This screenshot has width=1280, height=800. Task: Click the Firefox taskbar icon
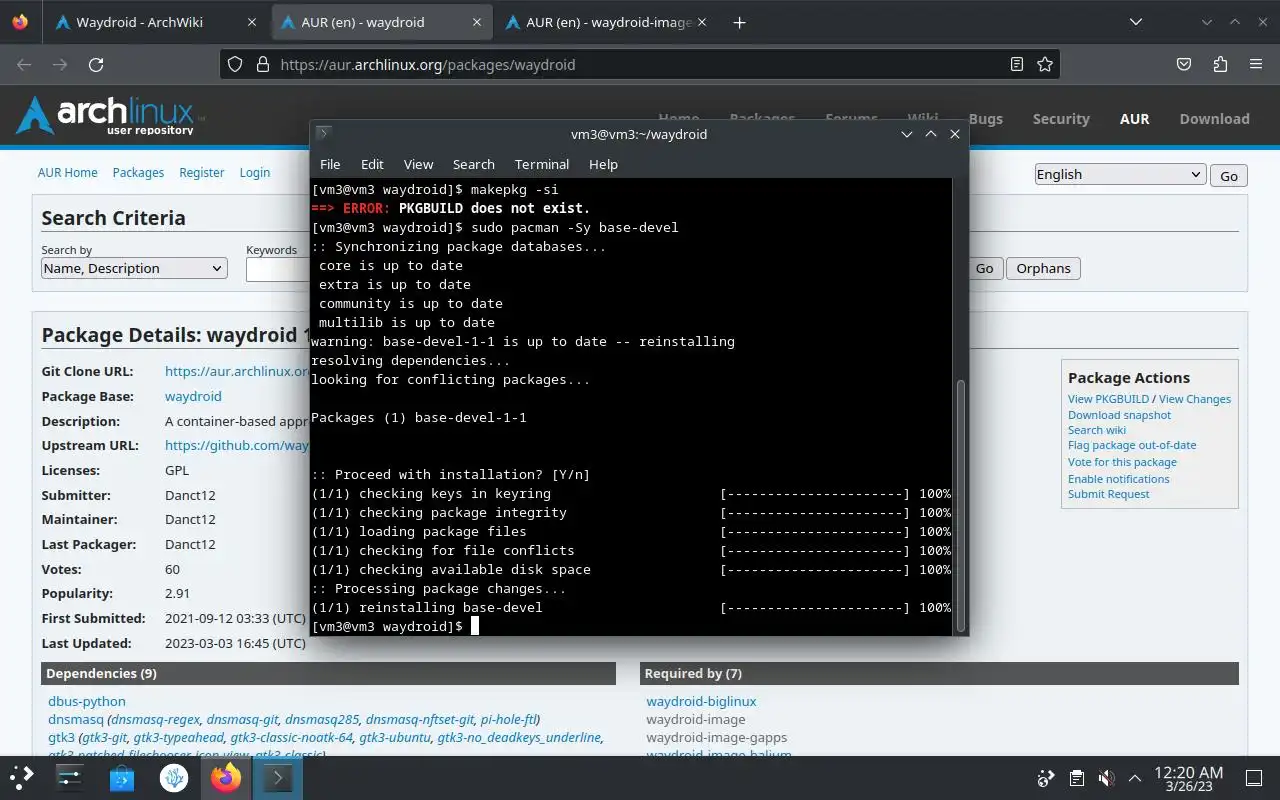click(226, 777)
